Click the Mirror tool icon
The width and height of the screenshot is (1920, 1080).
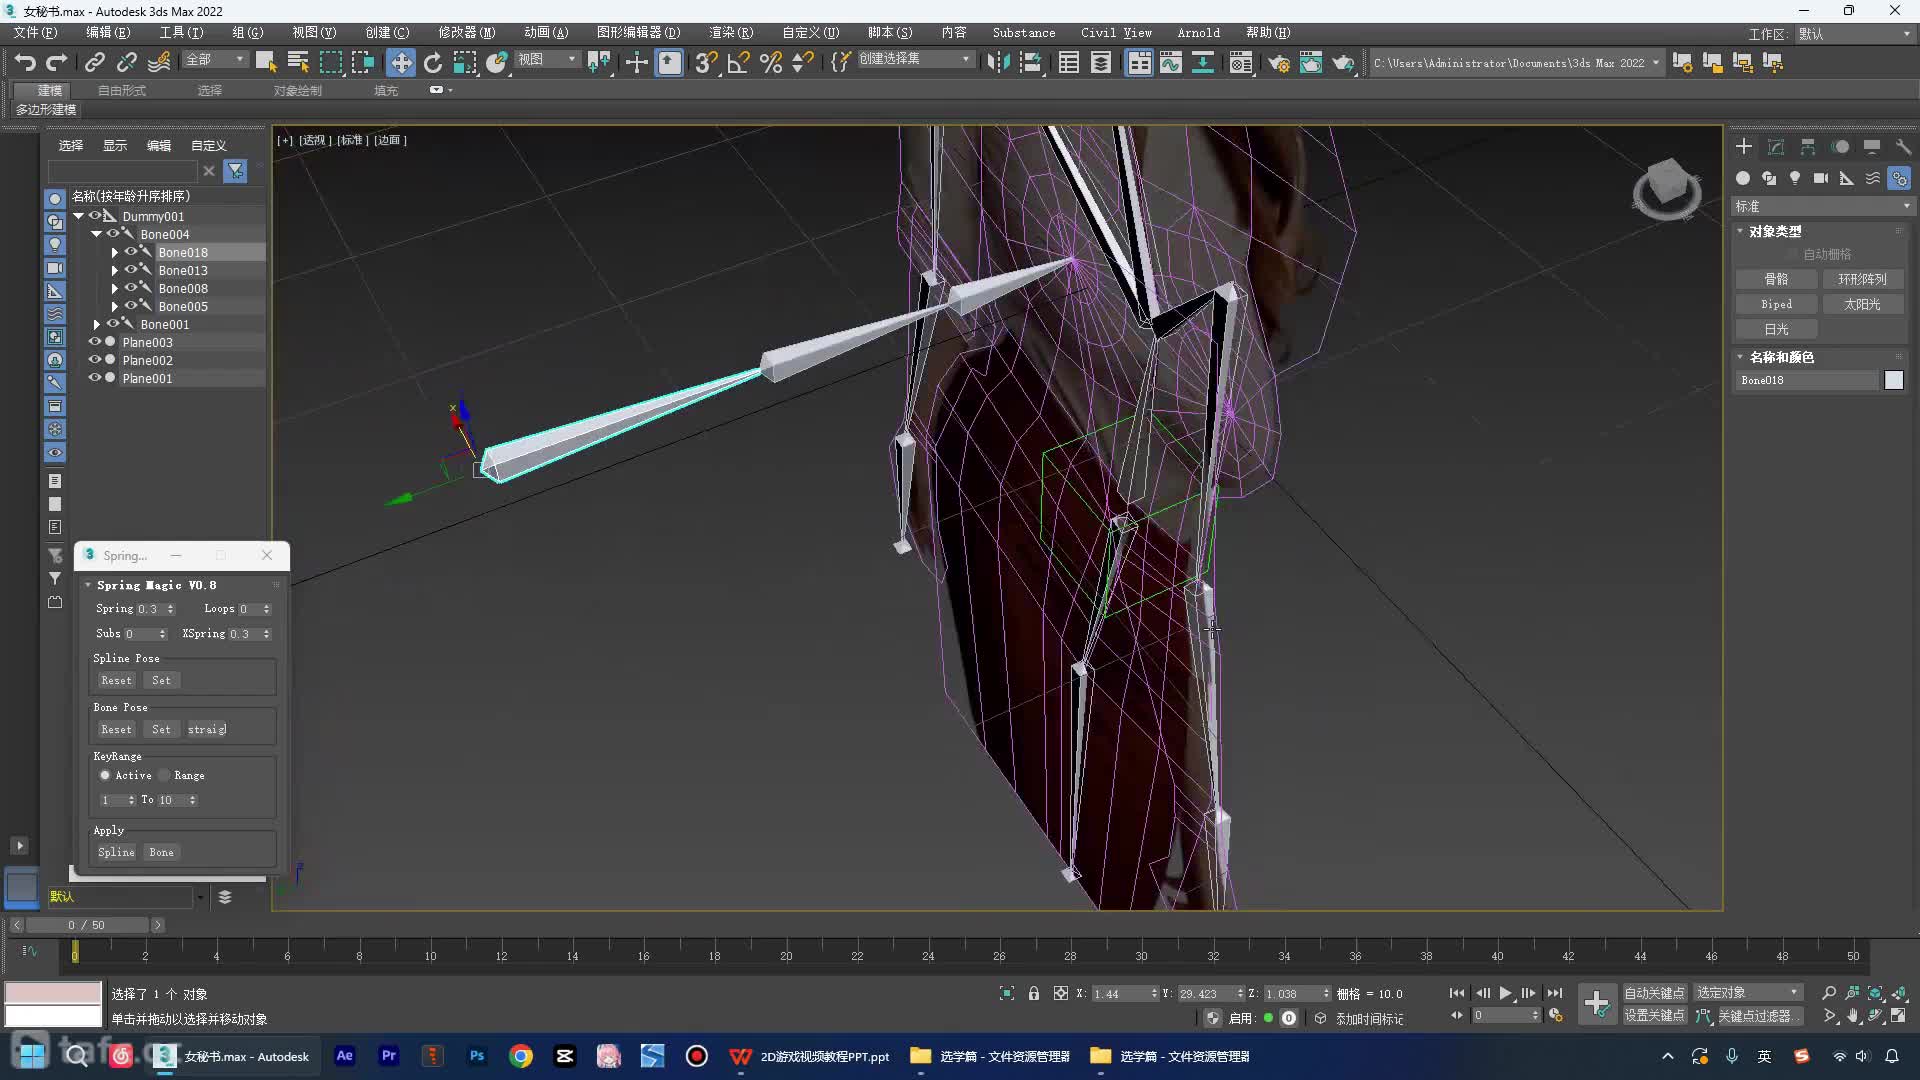click(x=998, y=63)
